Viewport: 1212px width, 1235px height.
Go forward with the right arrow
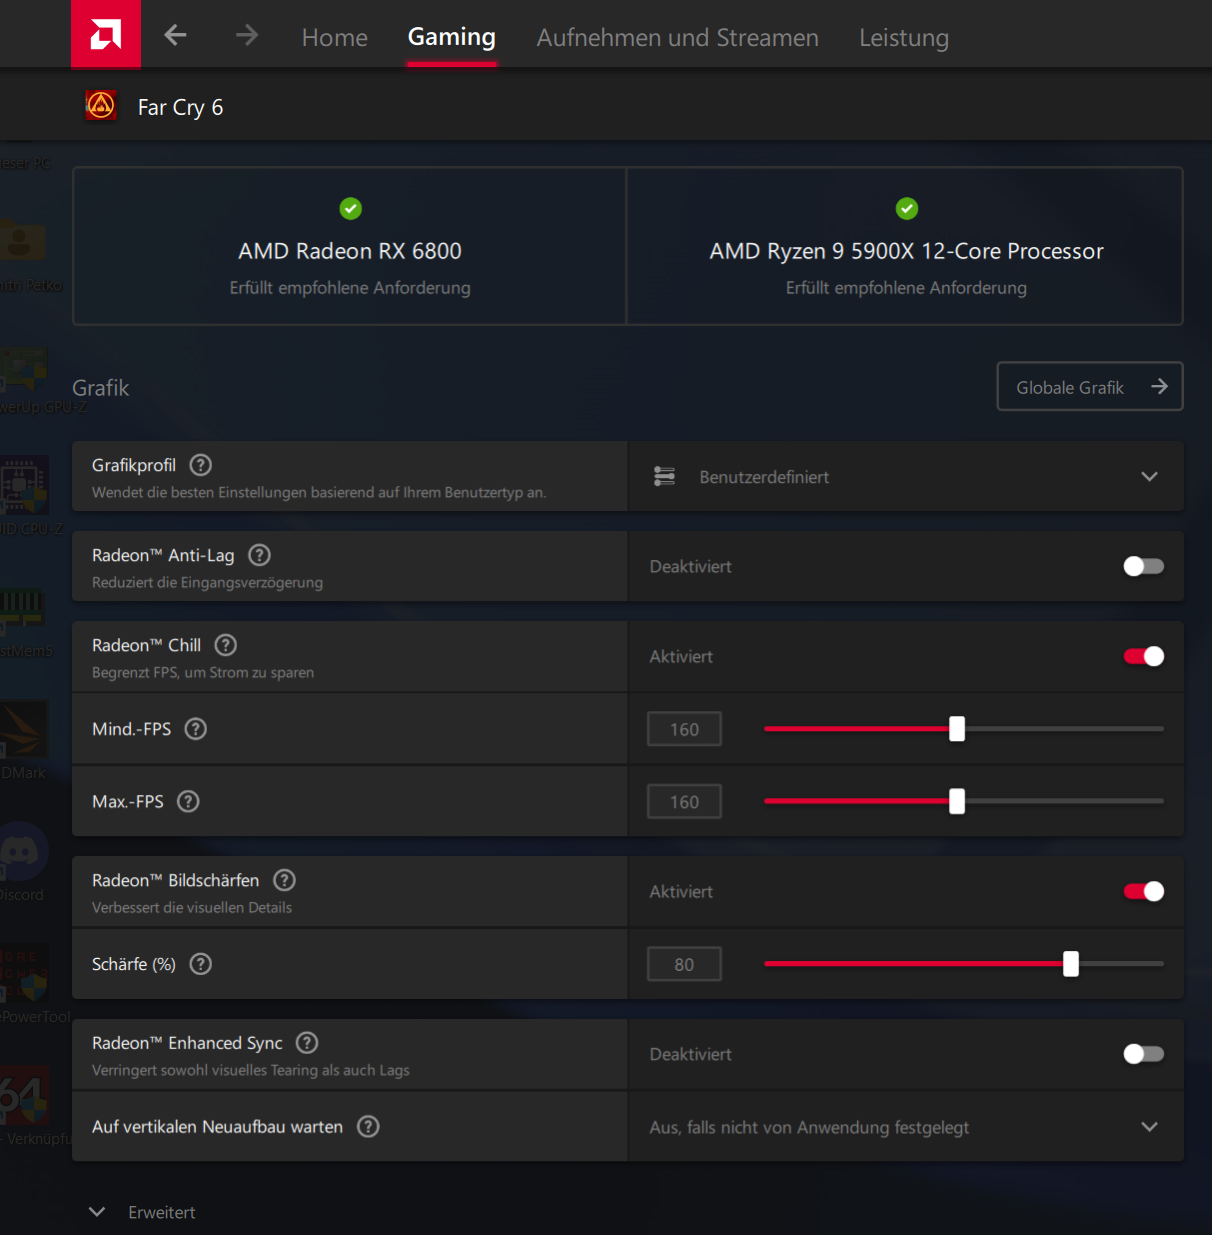(246, 36)
